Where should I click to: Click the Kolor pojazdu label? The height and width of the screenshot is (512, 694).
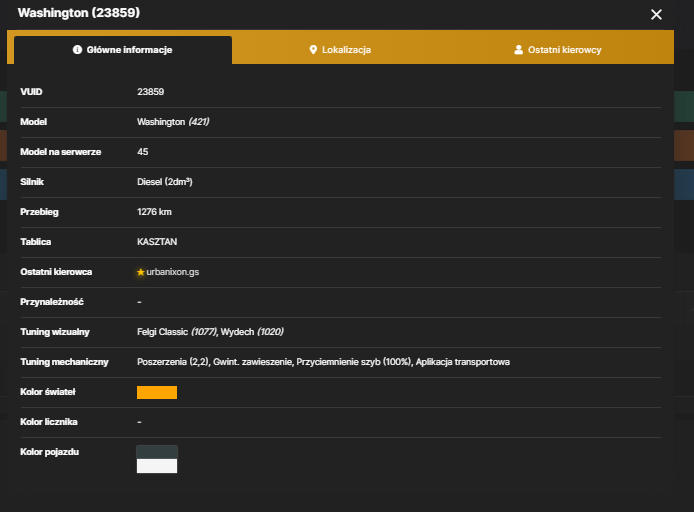50,452
